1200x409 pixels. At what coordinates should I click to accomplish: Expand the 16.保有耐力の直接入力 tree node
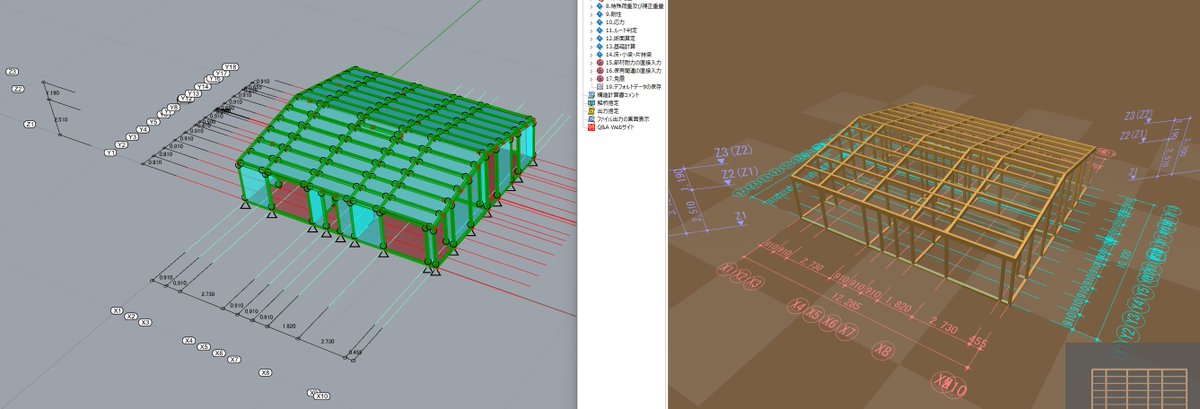point(591,70)
